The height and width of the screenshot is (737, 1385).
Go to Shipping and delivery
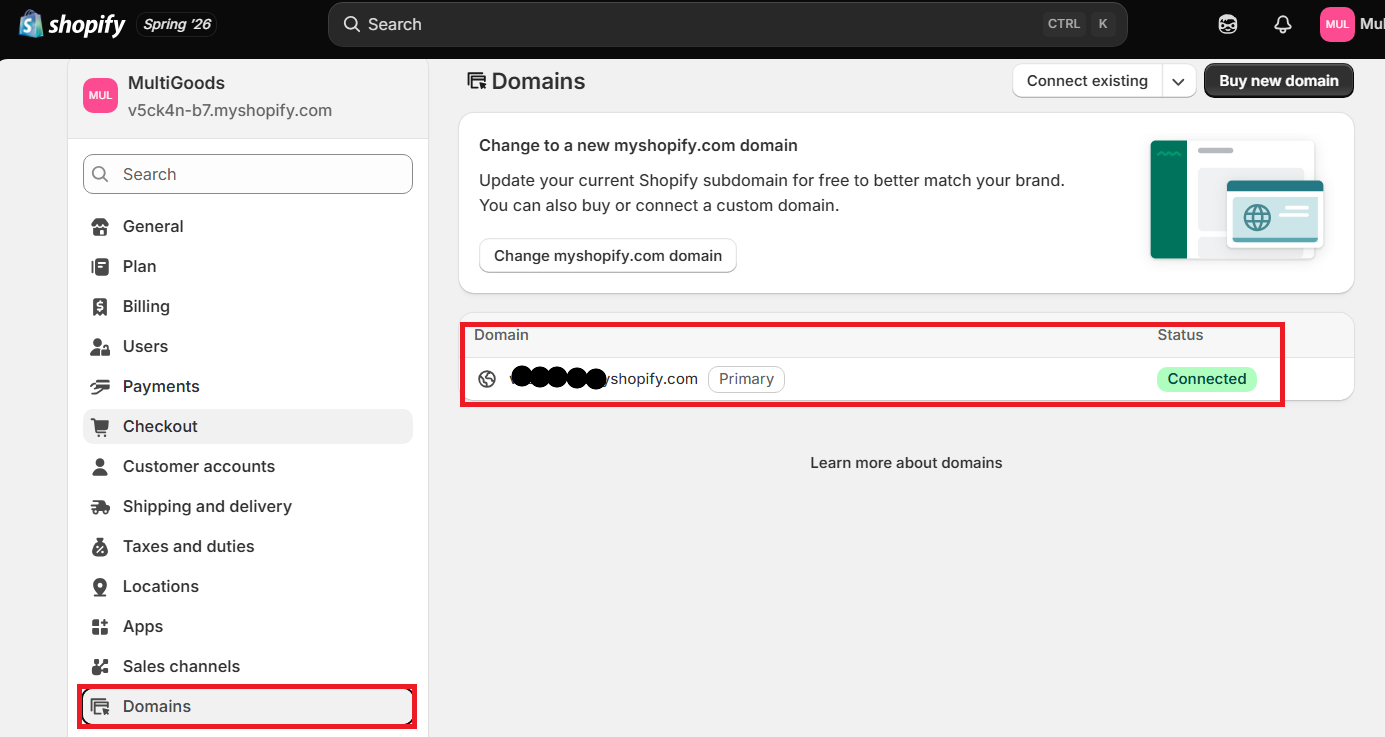pyautogui.click(x=248, y=506)
